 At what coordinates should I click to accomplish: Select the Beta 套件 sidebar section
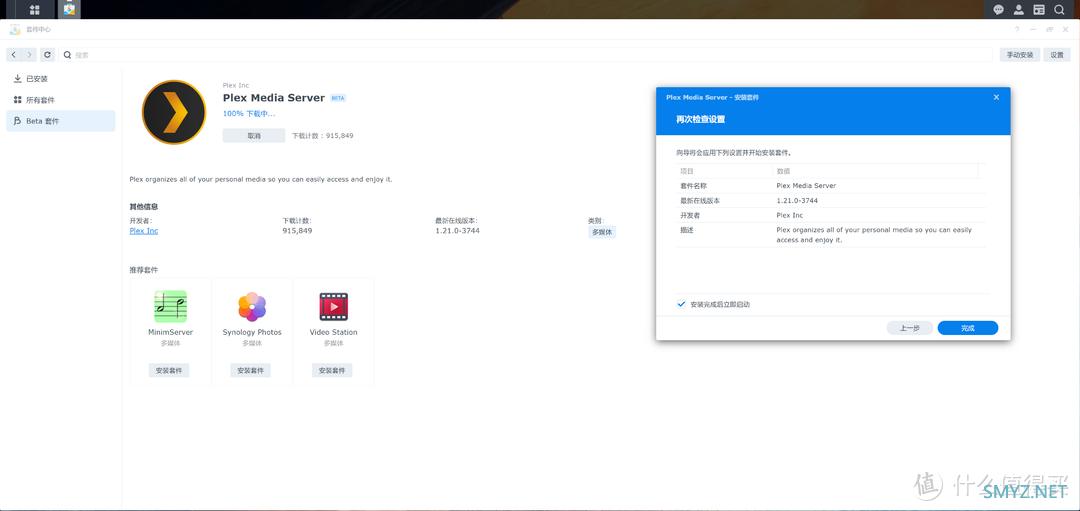61,121
